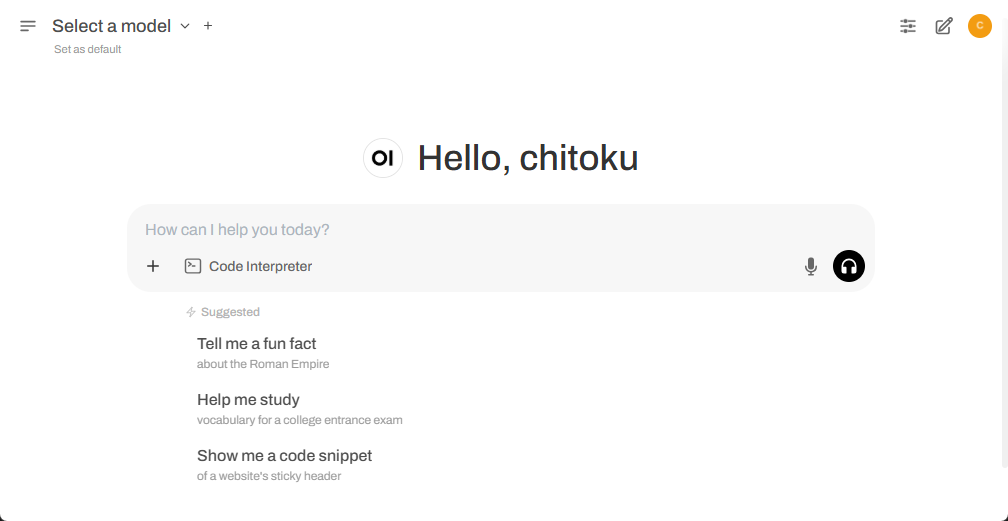Choose the Tell me a fun fact suggestion
This screenshot has width=1008, height=521.
[x=264, y=352]
